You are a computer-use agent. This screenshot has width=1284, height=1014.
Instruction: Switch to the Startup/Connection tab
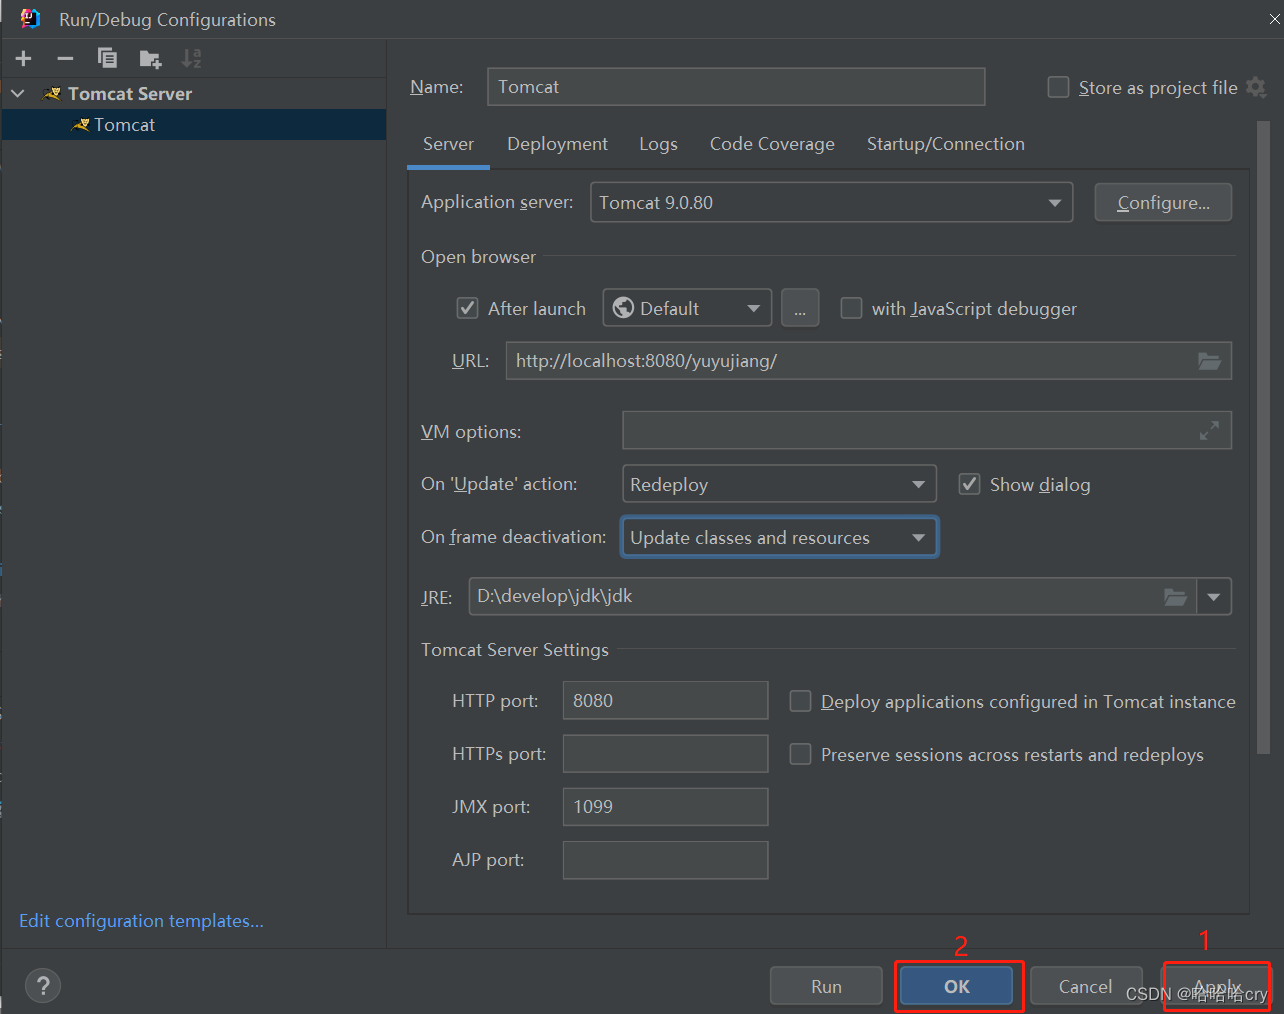pos(945,144)
